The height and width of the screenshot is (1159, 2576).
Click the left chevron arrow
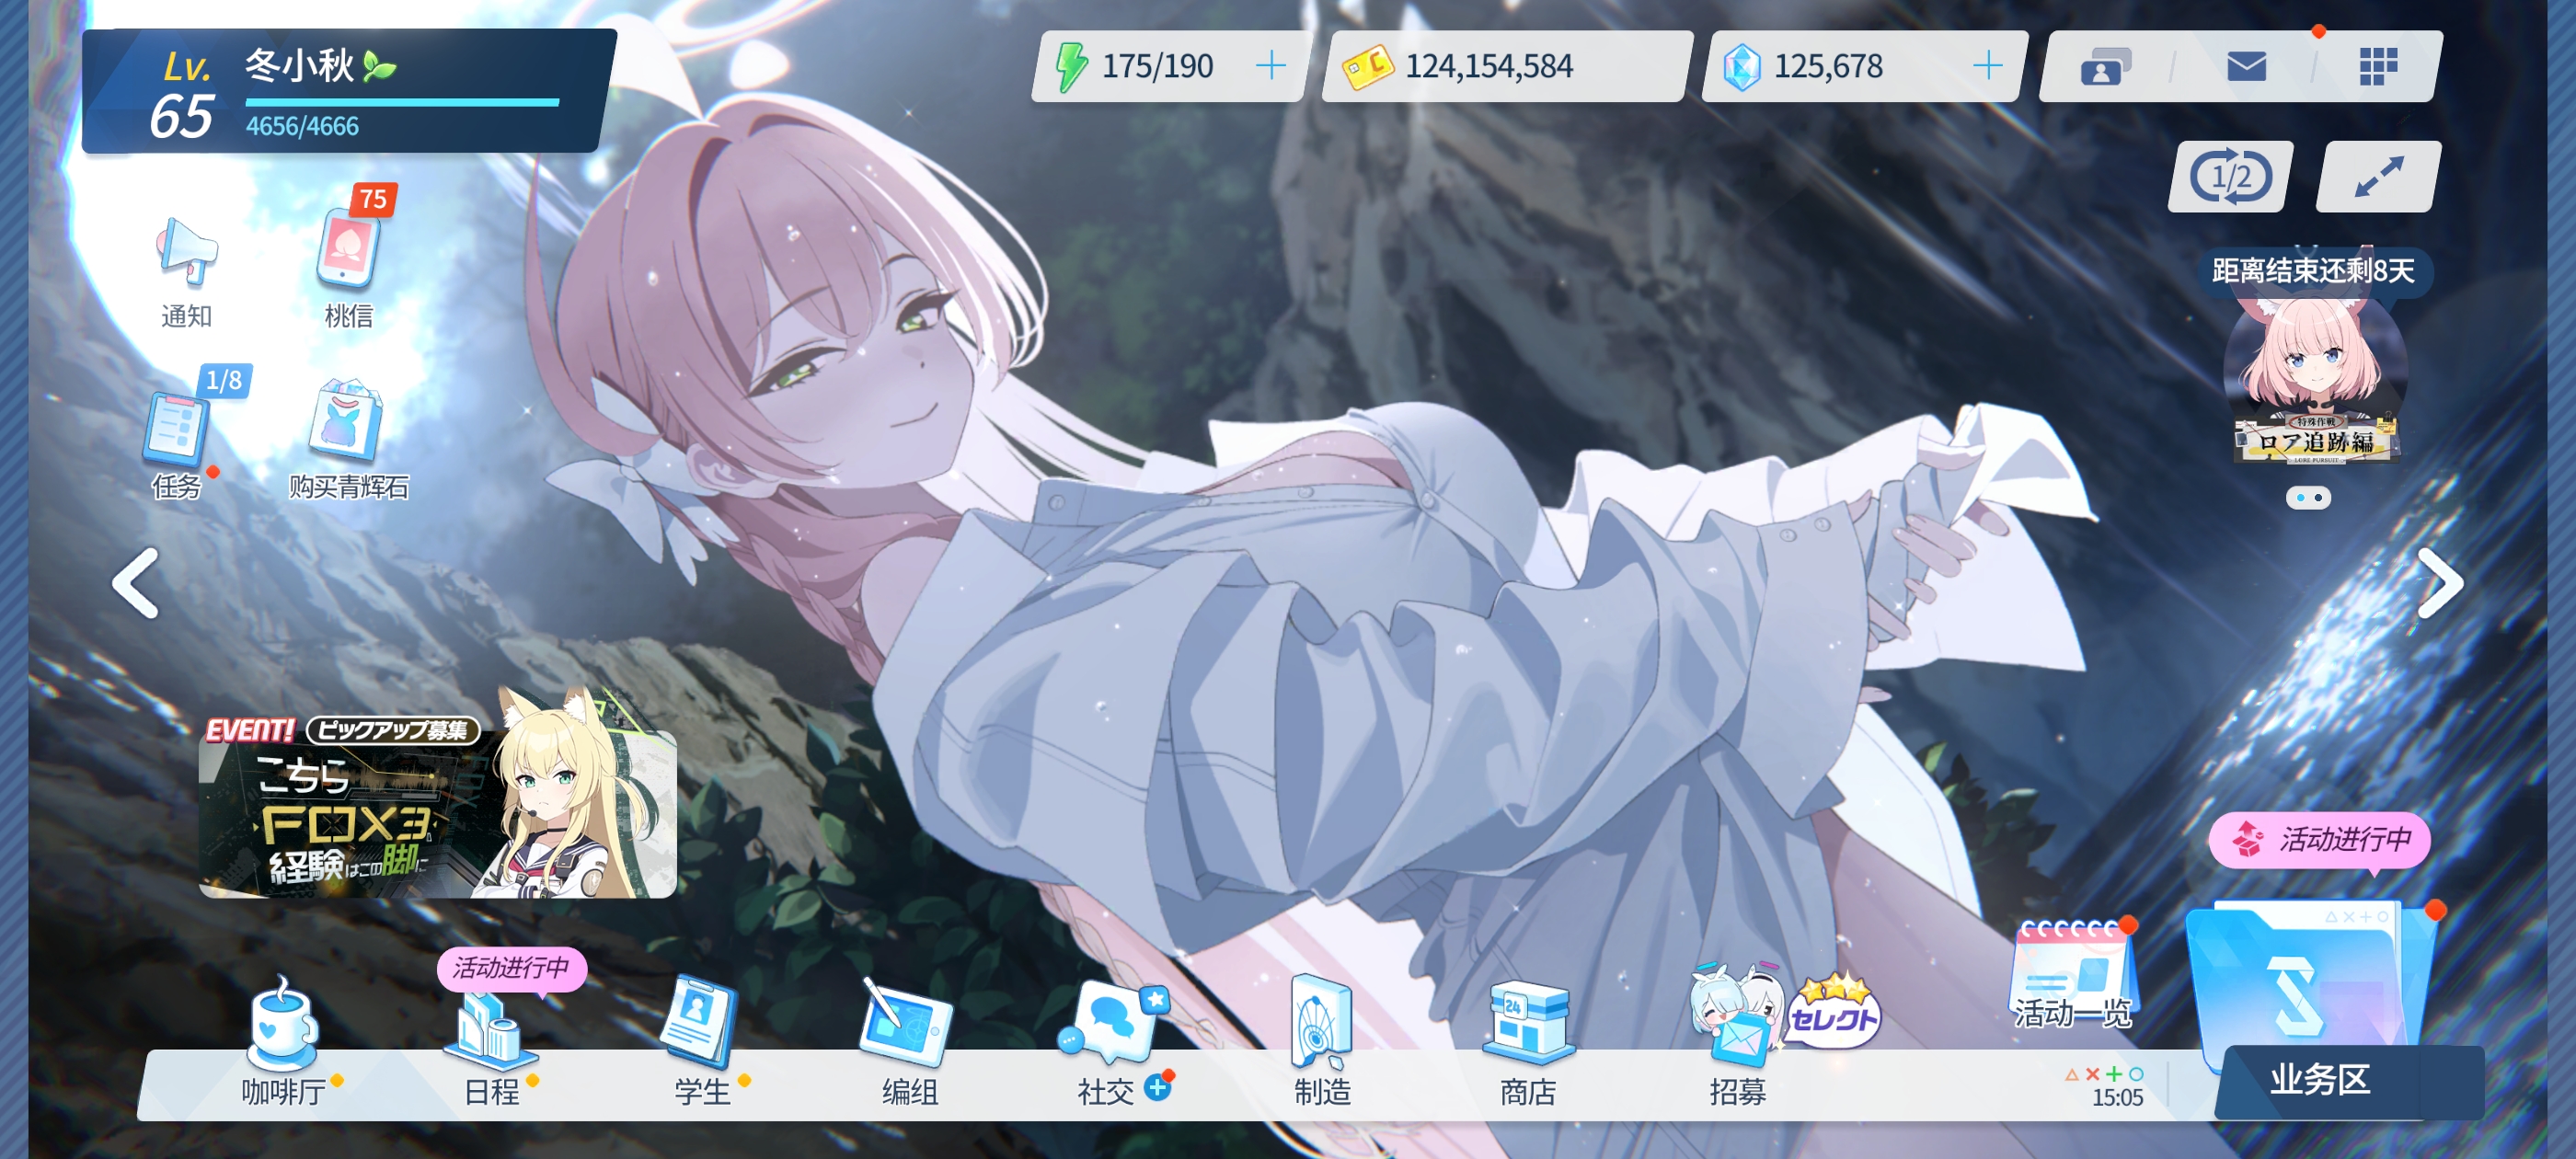(x=136, y=583)
